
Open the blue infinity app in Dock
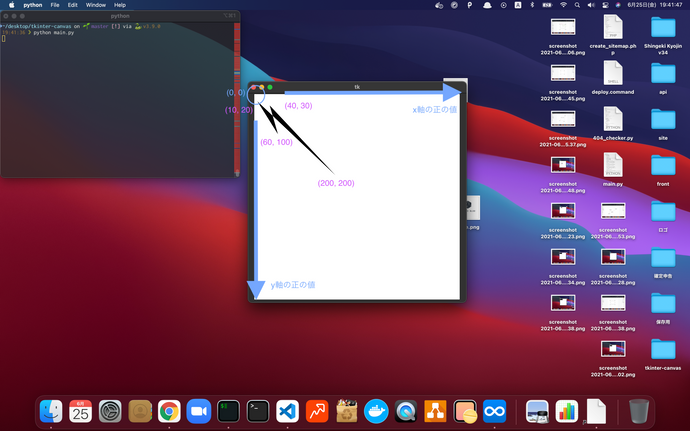(495, 411)
